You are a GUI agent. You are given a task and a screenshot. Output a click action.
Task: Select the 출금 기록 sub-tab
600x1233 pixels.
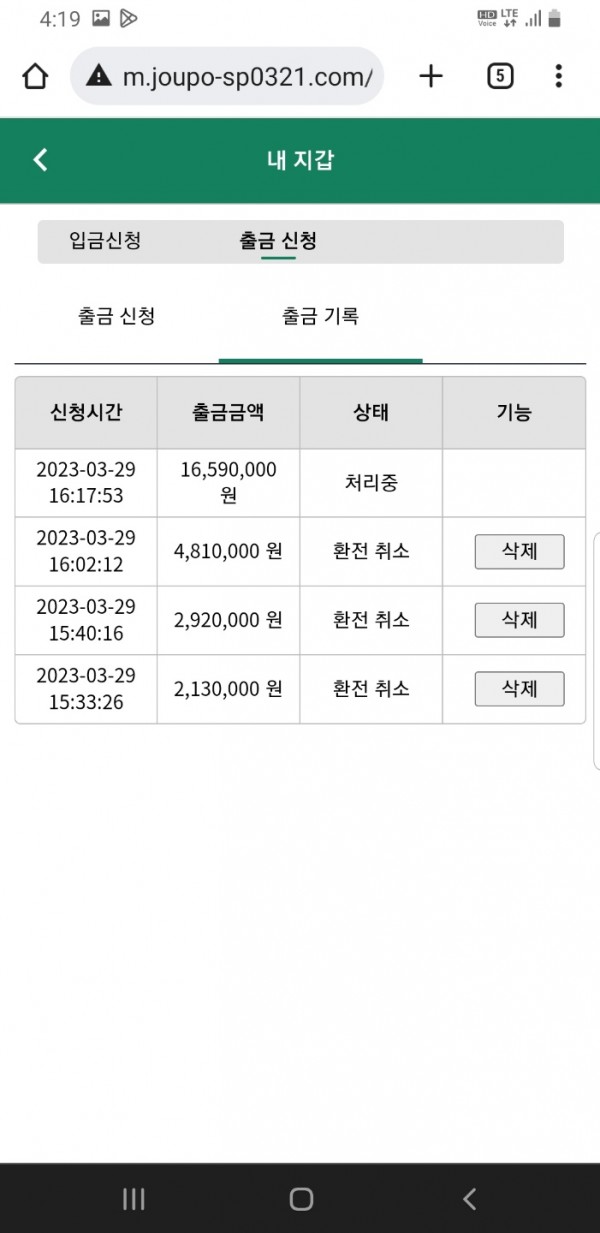(320, 317)
